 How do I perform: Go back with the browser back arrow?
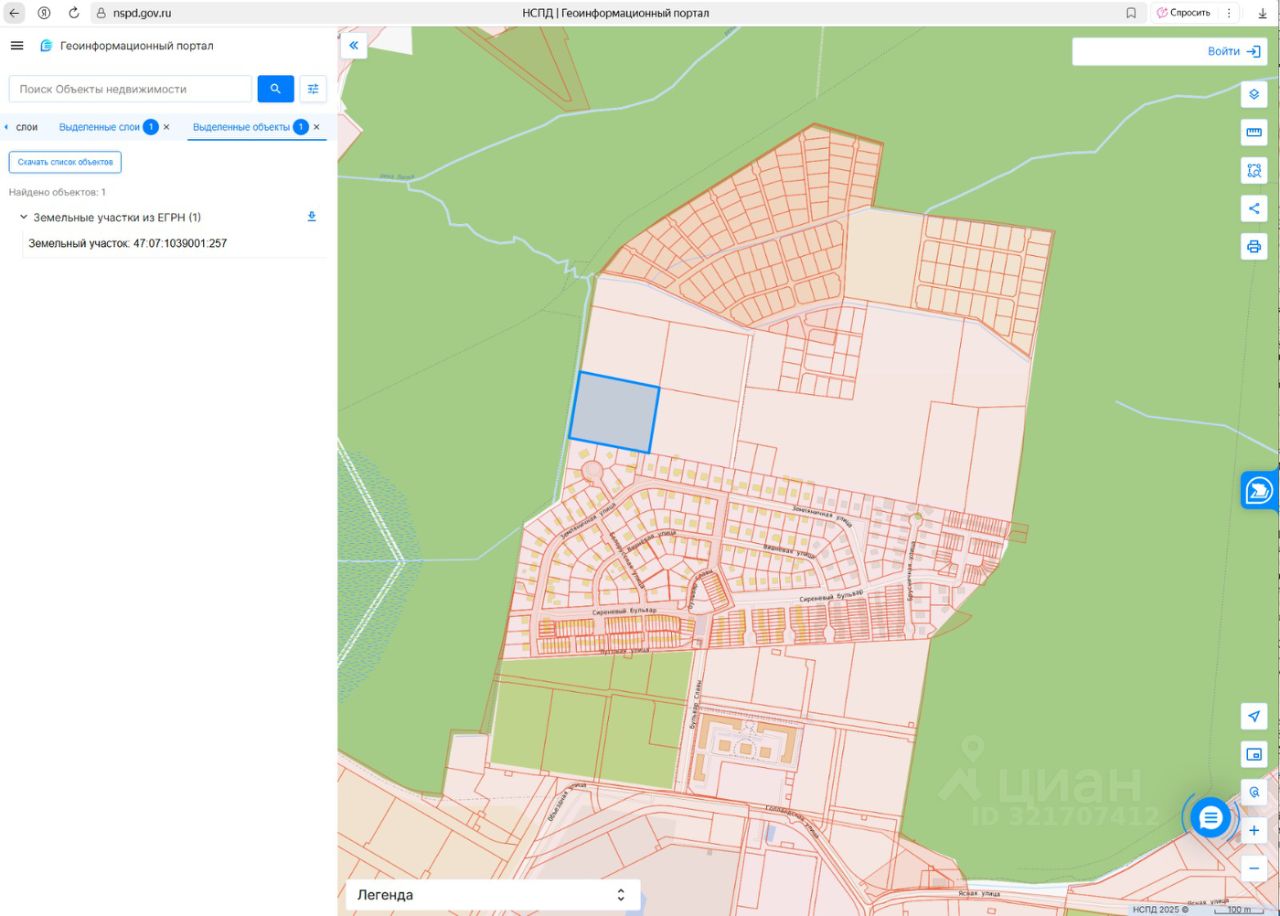click(14, 13)
